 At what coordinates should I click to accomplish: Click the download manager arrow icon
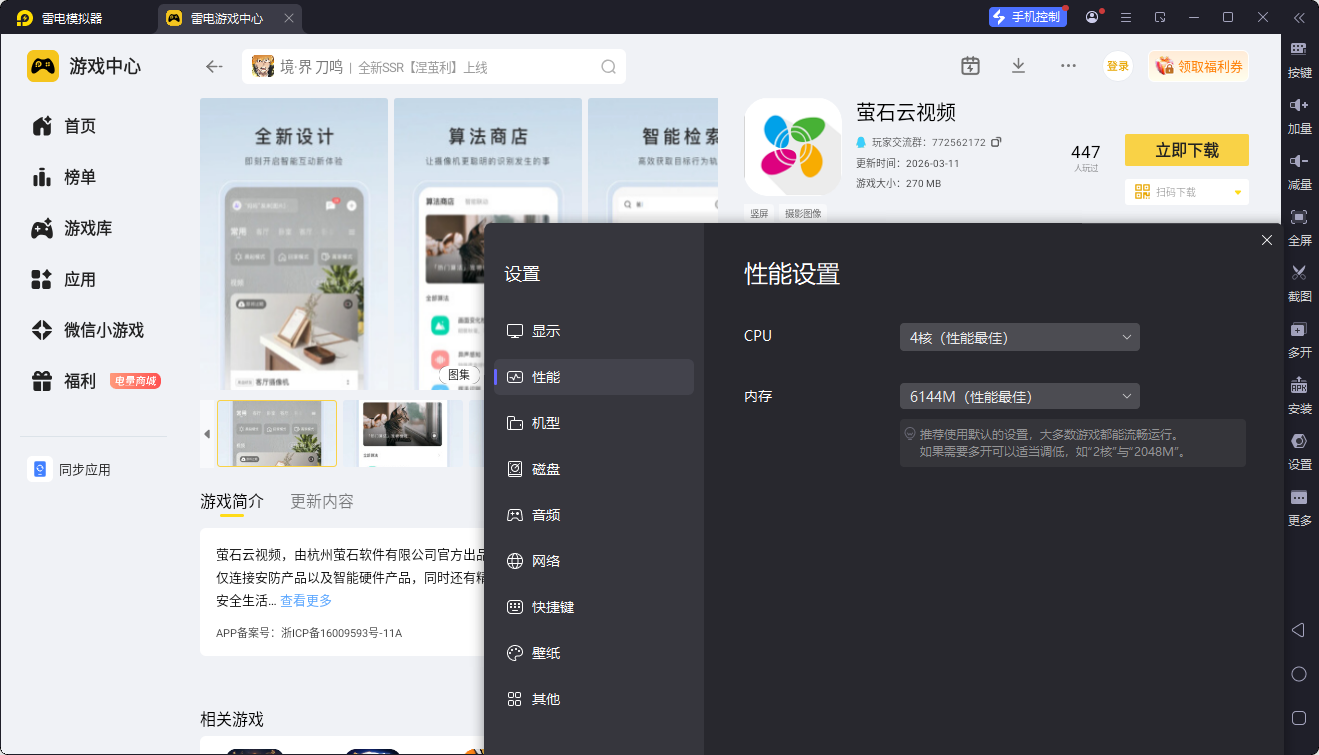[1018, 66]
